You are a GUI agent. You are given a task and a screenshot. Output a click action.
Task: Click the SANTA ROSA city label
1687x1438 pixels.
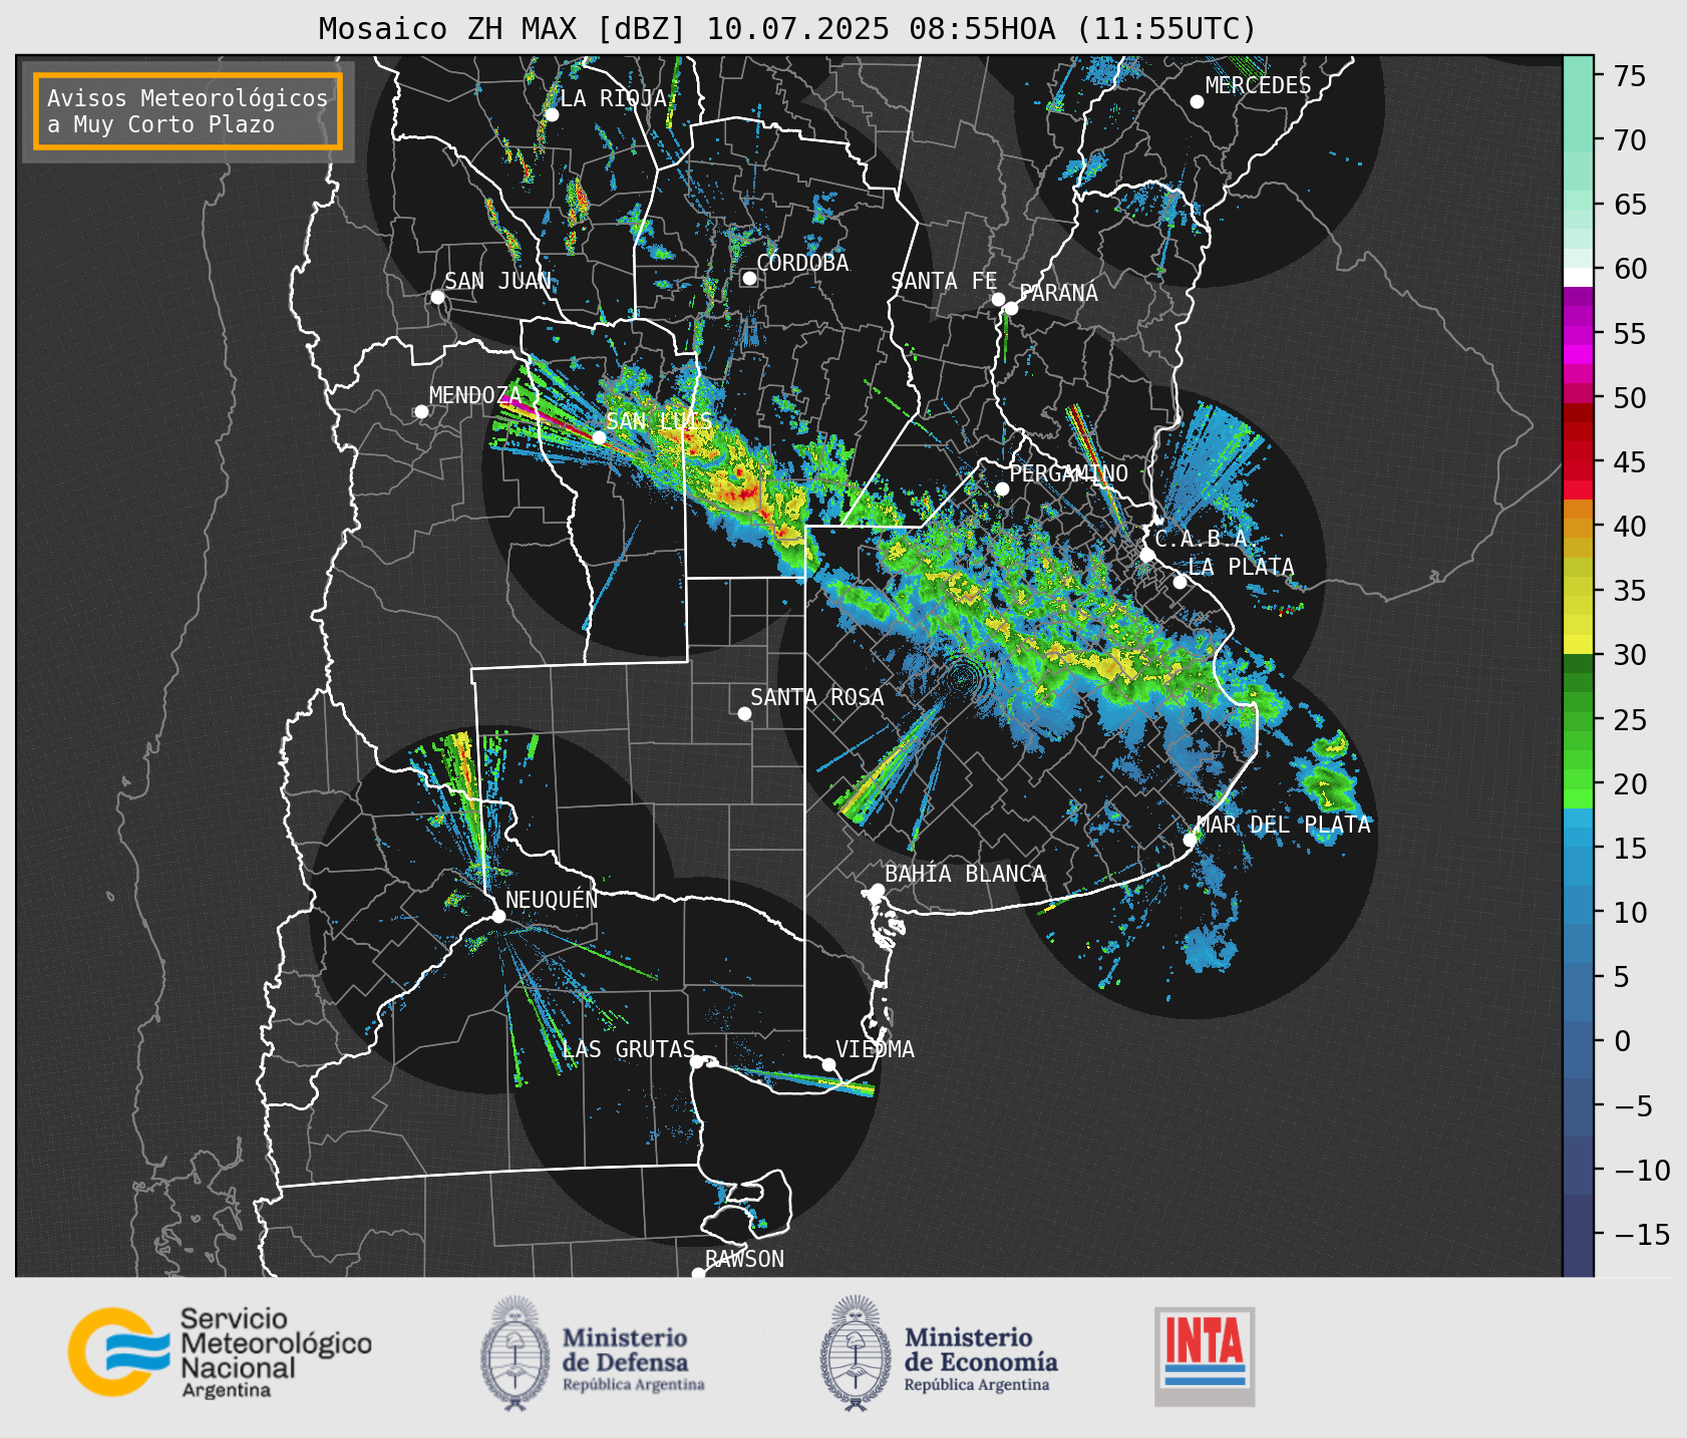click(817, 697)
